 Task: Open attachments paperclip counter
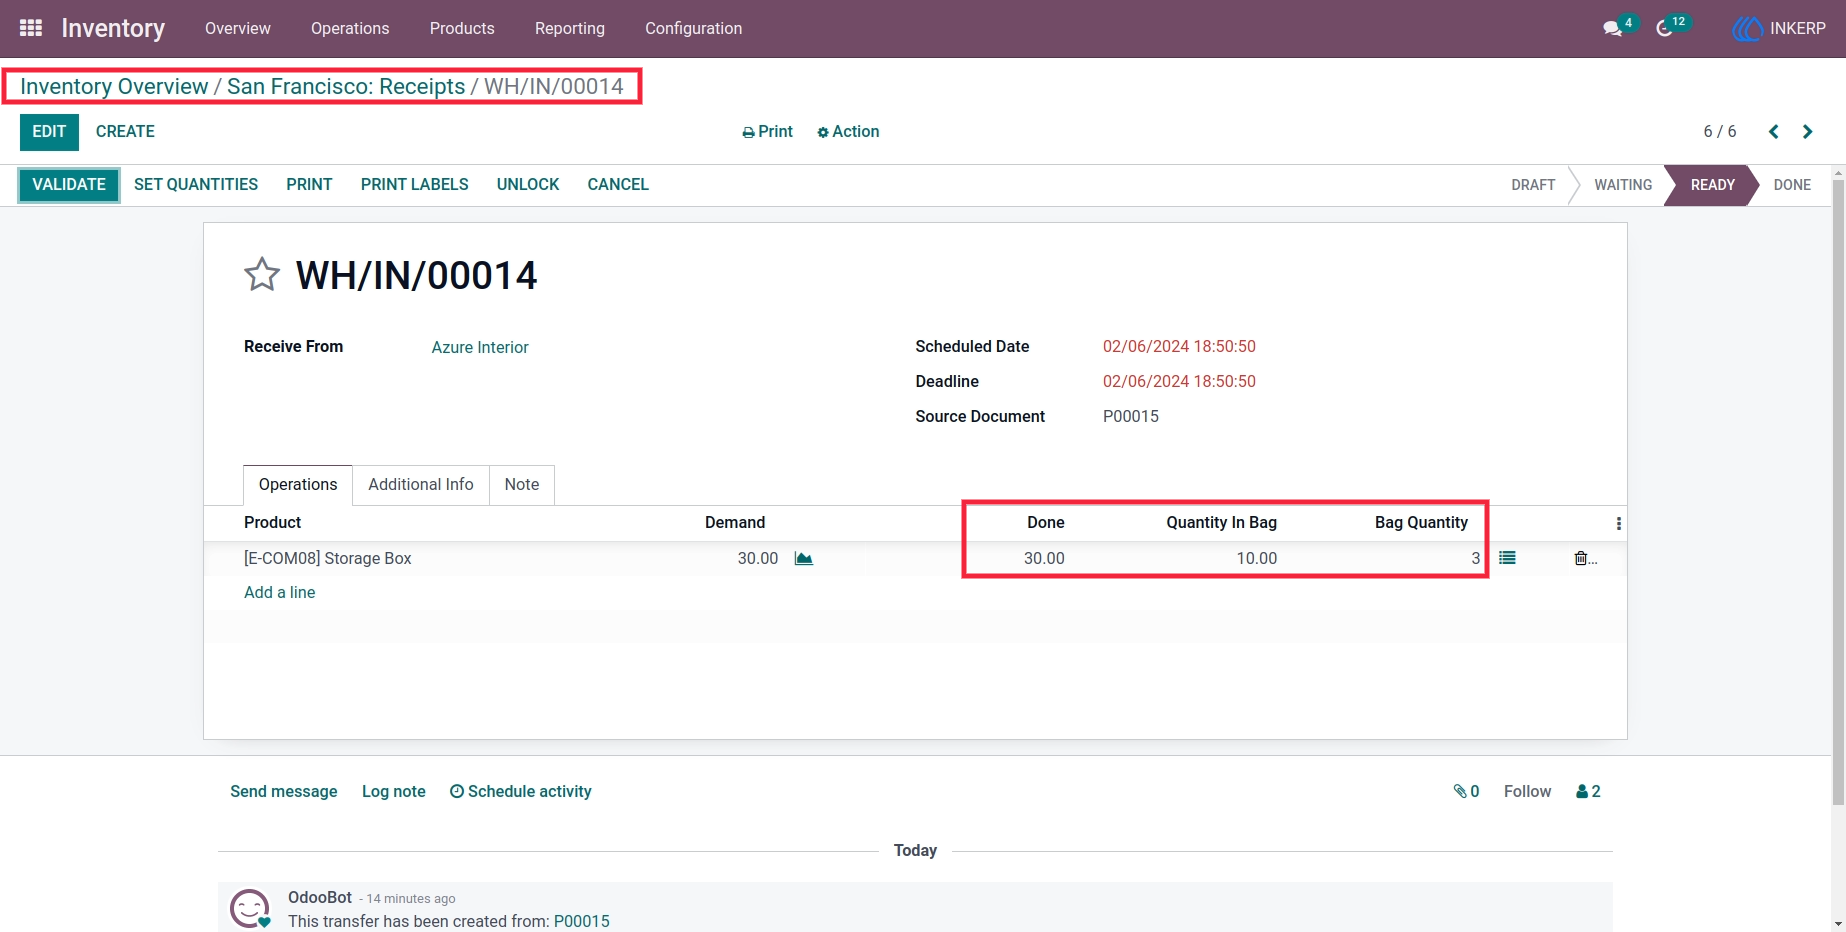tap(1466, 791)
